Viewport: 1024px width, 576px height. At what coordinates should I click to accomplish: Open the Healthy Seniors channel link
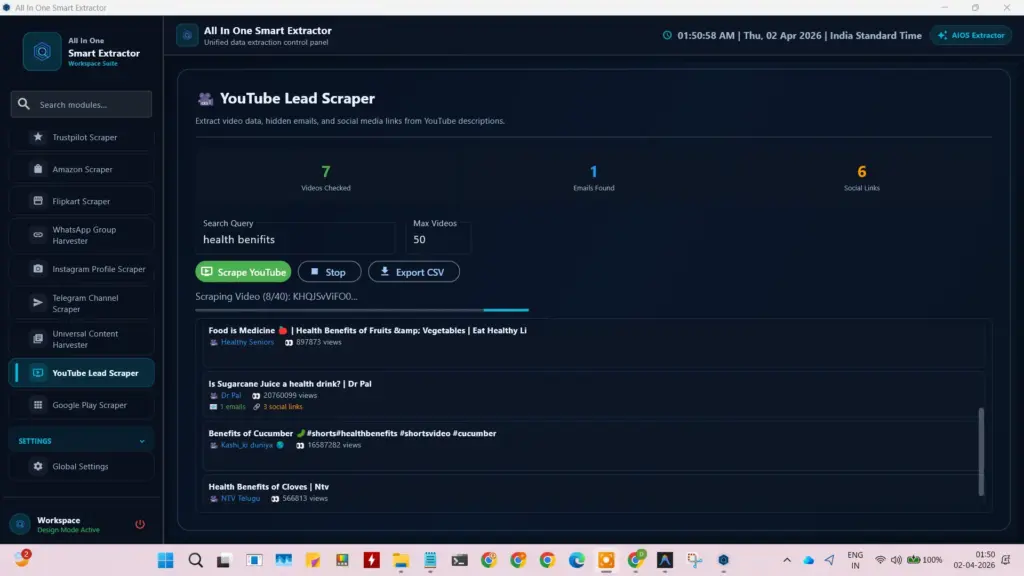coord(247,342)
